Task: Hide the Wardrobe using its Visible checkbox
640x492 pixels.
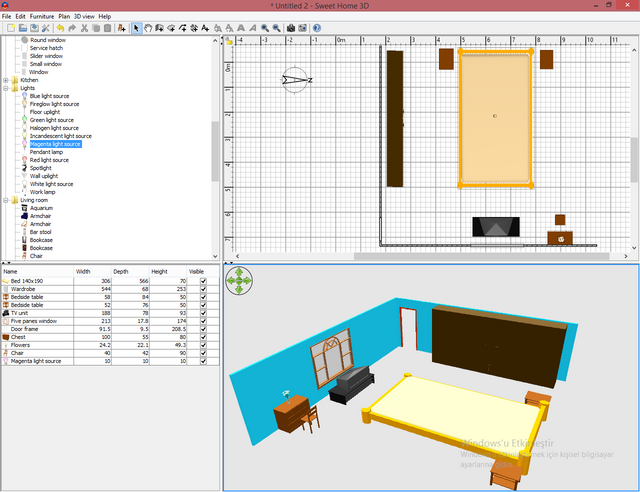Action: [203, 290]
